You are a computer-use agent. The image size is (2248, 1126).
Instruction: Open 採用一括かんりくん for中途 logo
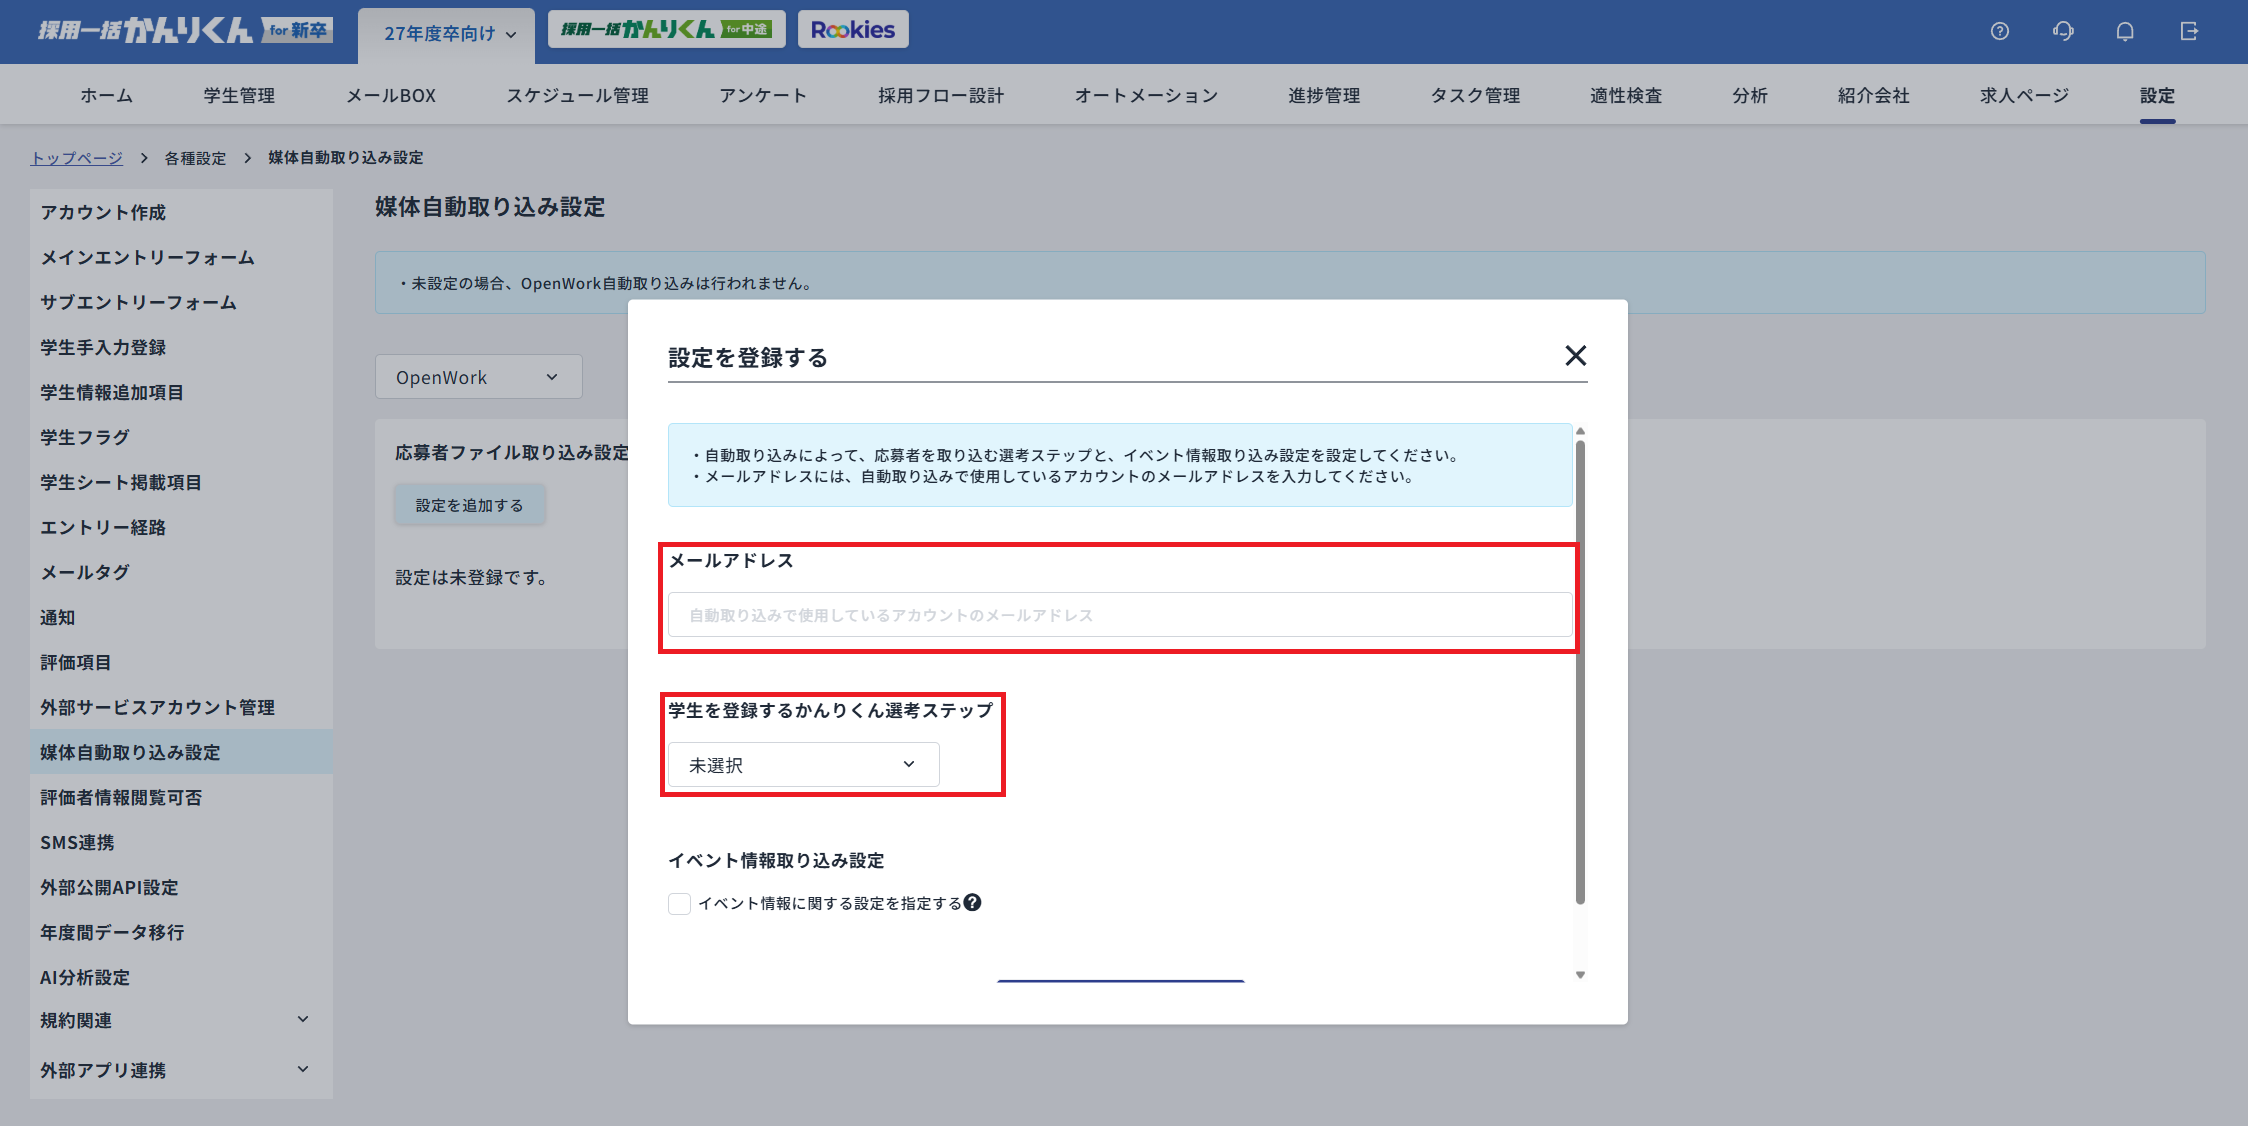pos(666,29)
